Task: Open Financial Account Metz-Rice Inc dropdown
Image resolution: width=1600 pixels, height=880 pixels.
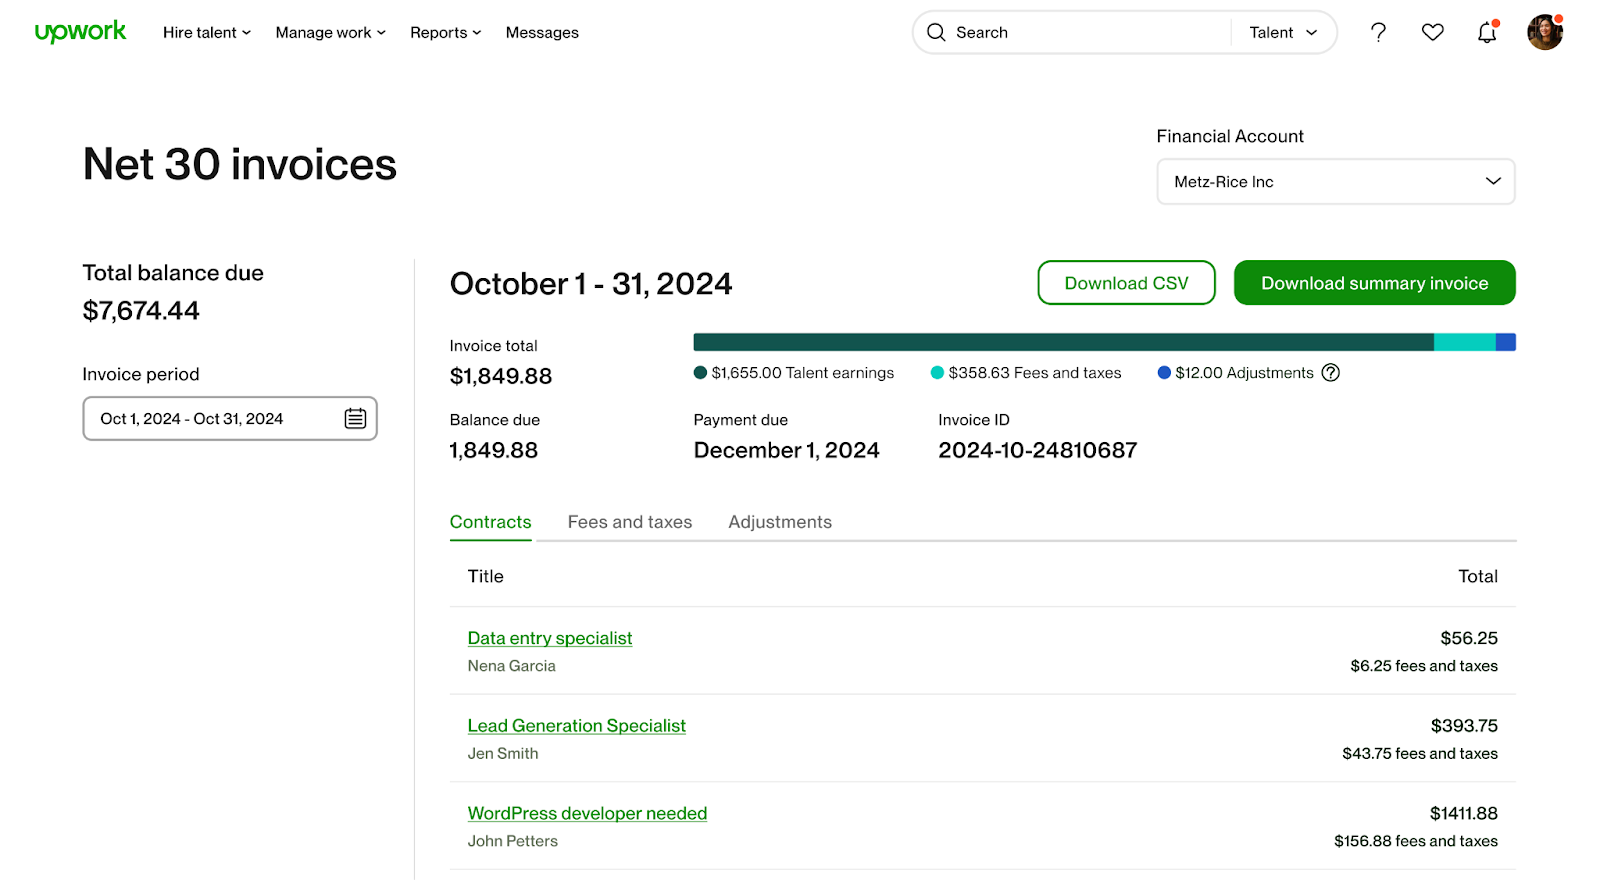Action: pyautogui.click(x=1335, y=182)
